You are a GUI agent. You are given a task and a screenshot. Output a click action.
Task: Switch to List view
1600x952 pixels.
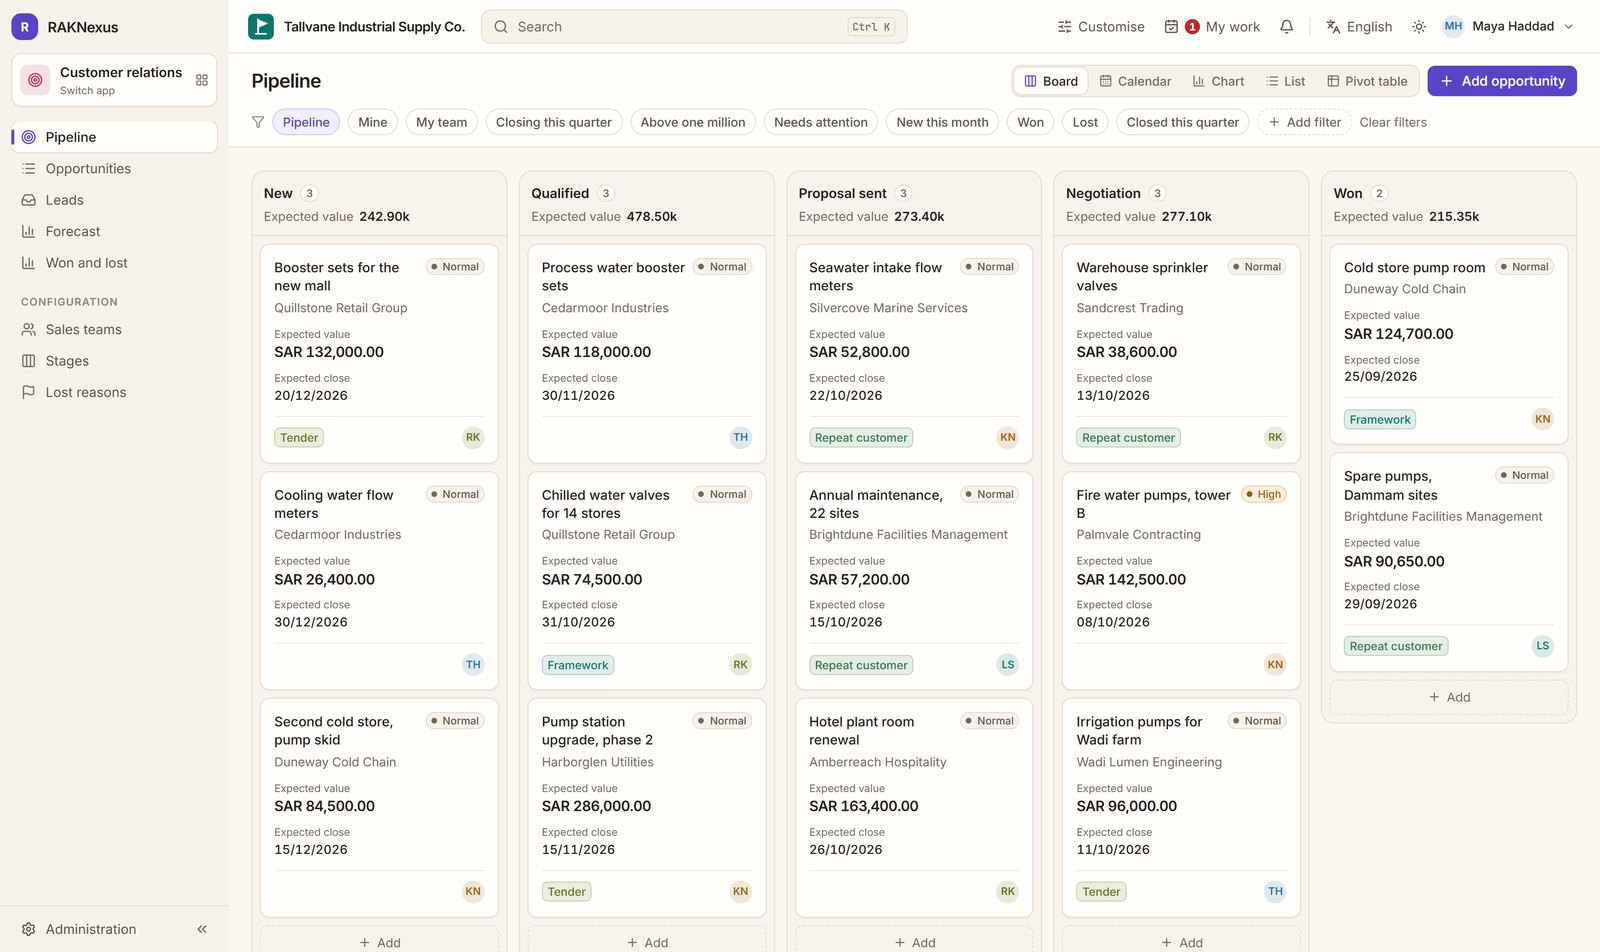(x=1286, y=81)
